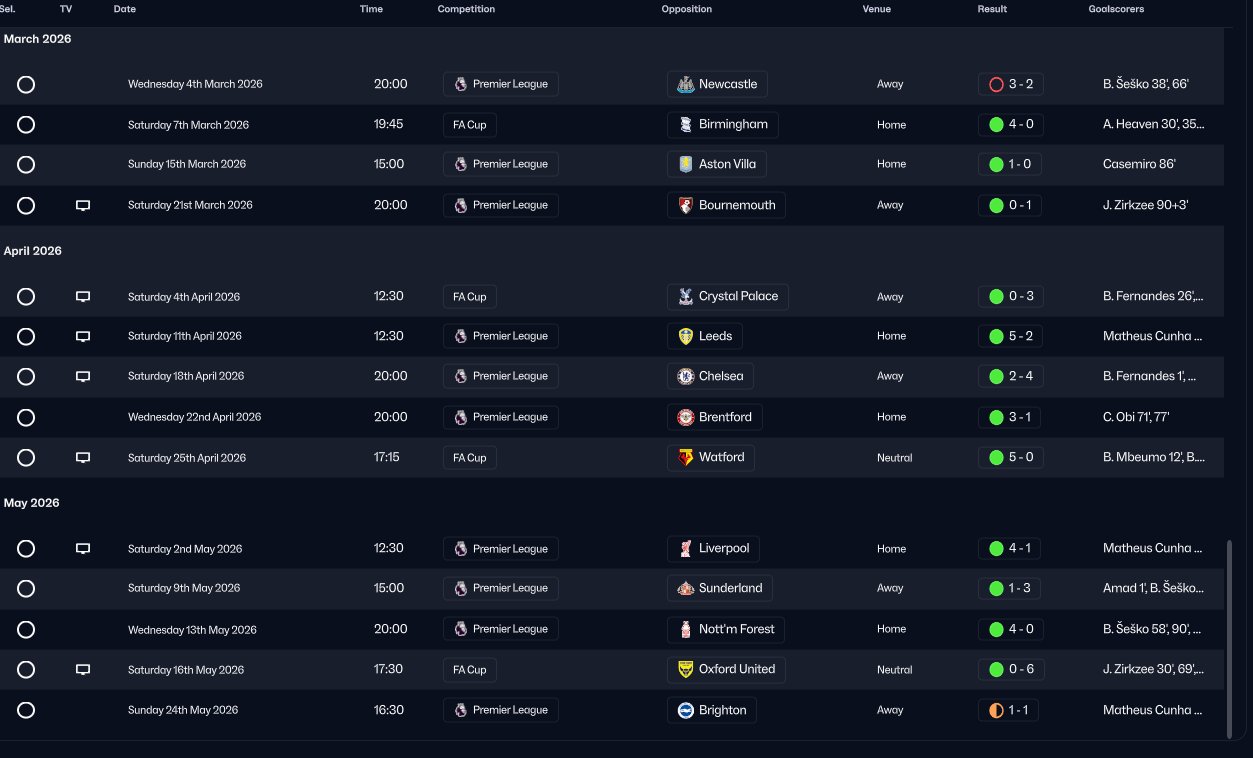Viewport: 1253px width, 758px height.
Task: Click the Birmingham club crest icon
Action: pyautogui.click(x=685, y=125)
